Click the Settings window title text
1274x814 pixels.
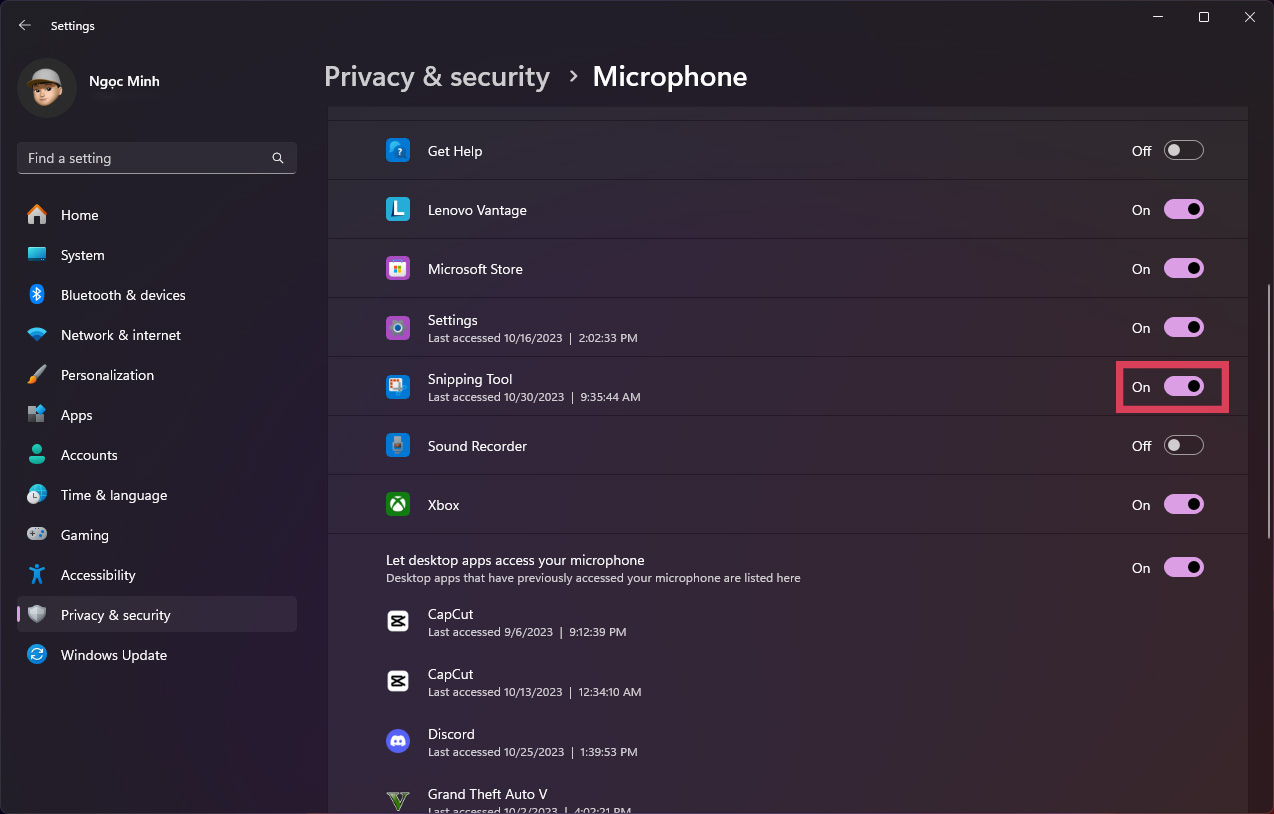pyautogui.click(x=73, y=26)
